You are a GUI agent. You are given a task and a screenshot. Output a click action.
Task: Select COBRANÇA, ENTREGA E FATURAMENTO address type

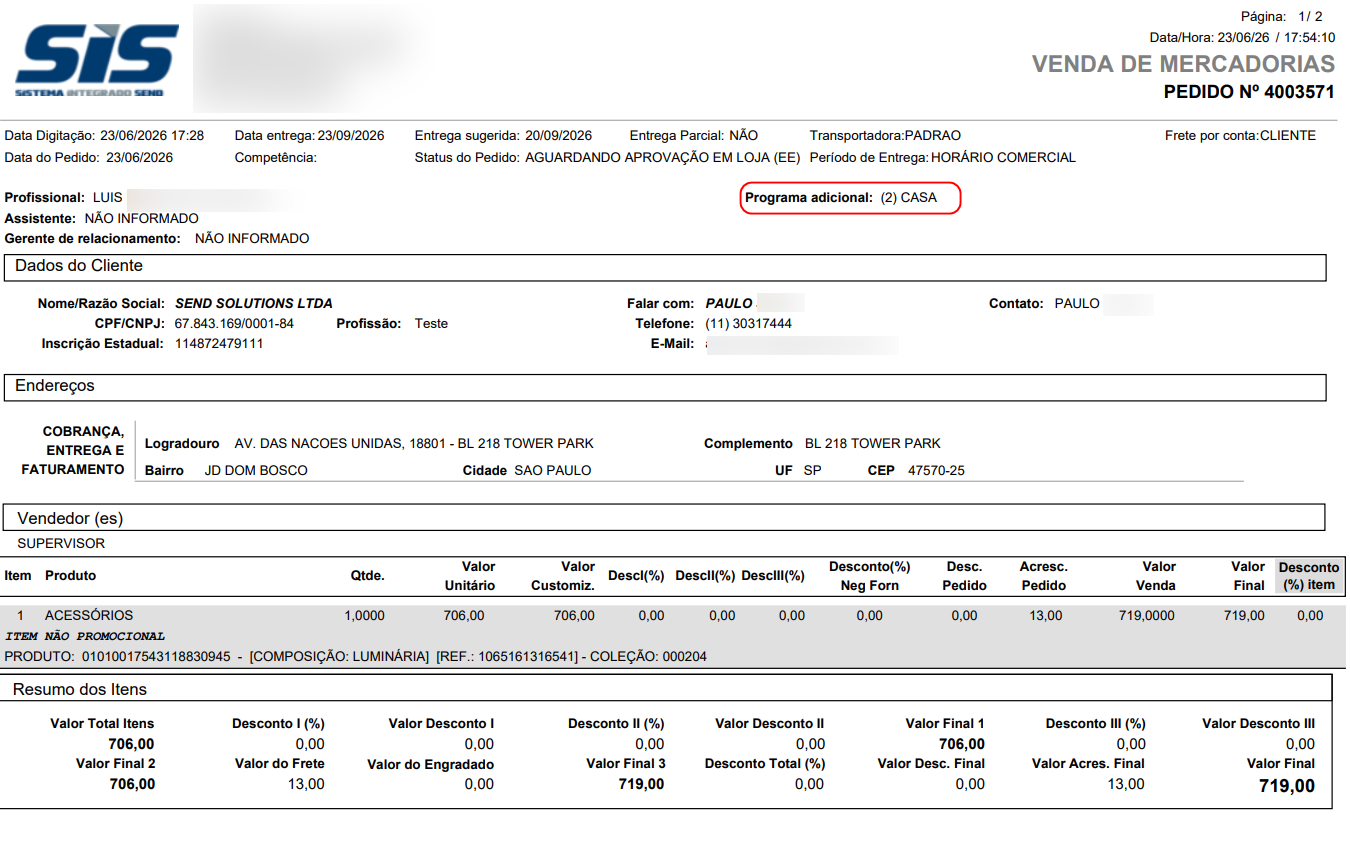coord(73,450)
